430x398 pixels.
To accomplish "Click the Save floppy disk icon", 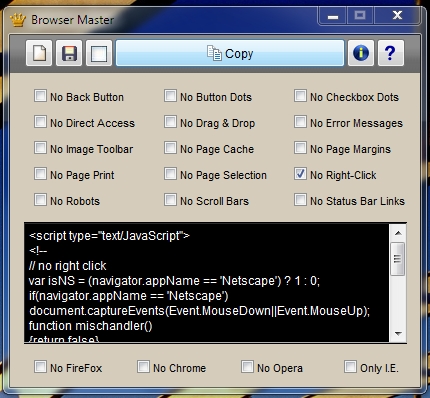I will click(69, 53).
